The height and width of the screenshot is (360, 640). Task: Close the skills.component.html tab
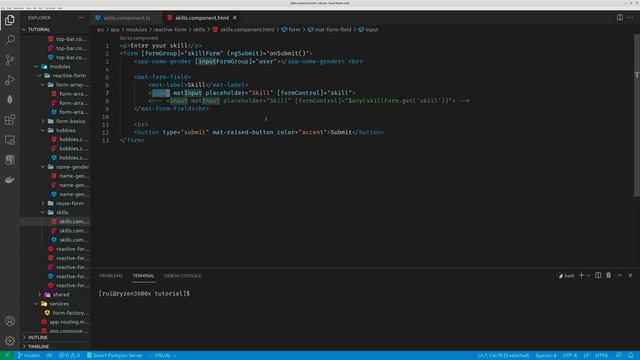(x=235, y=18)
